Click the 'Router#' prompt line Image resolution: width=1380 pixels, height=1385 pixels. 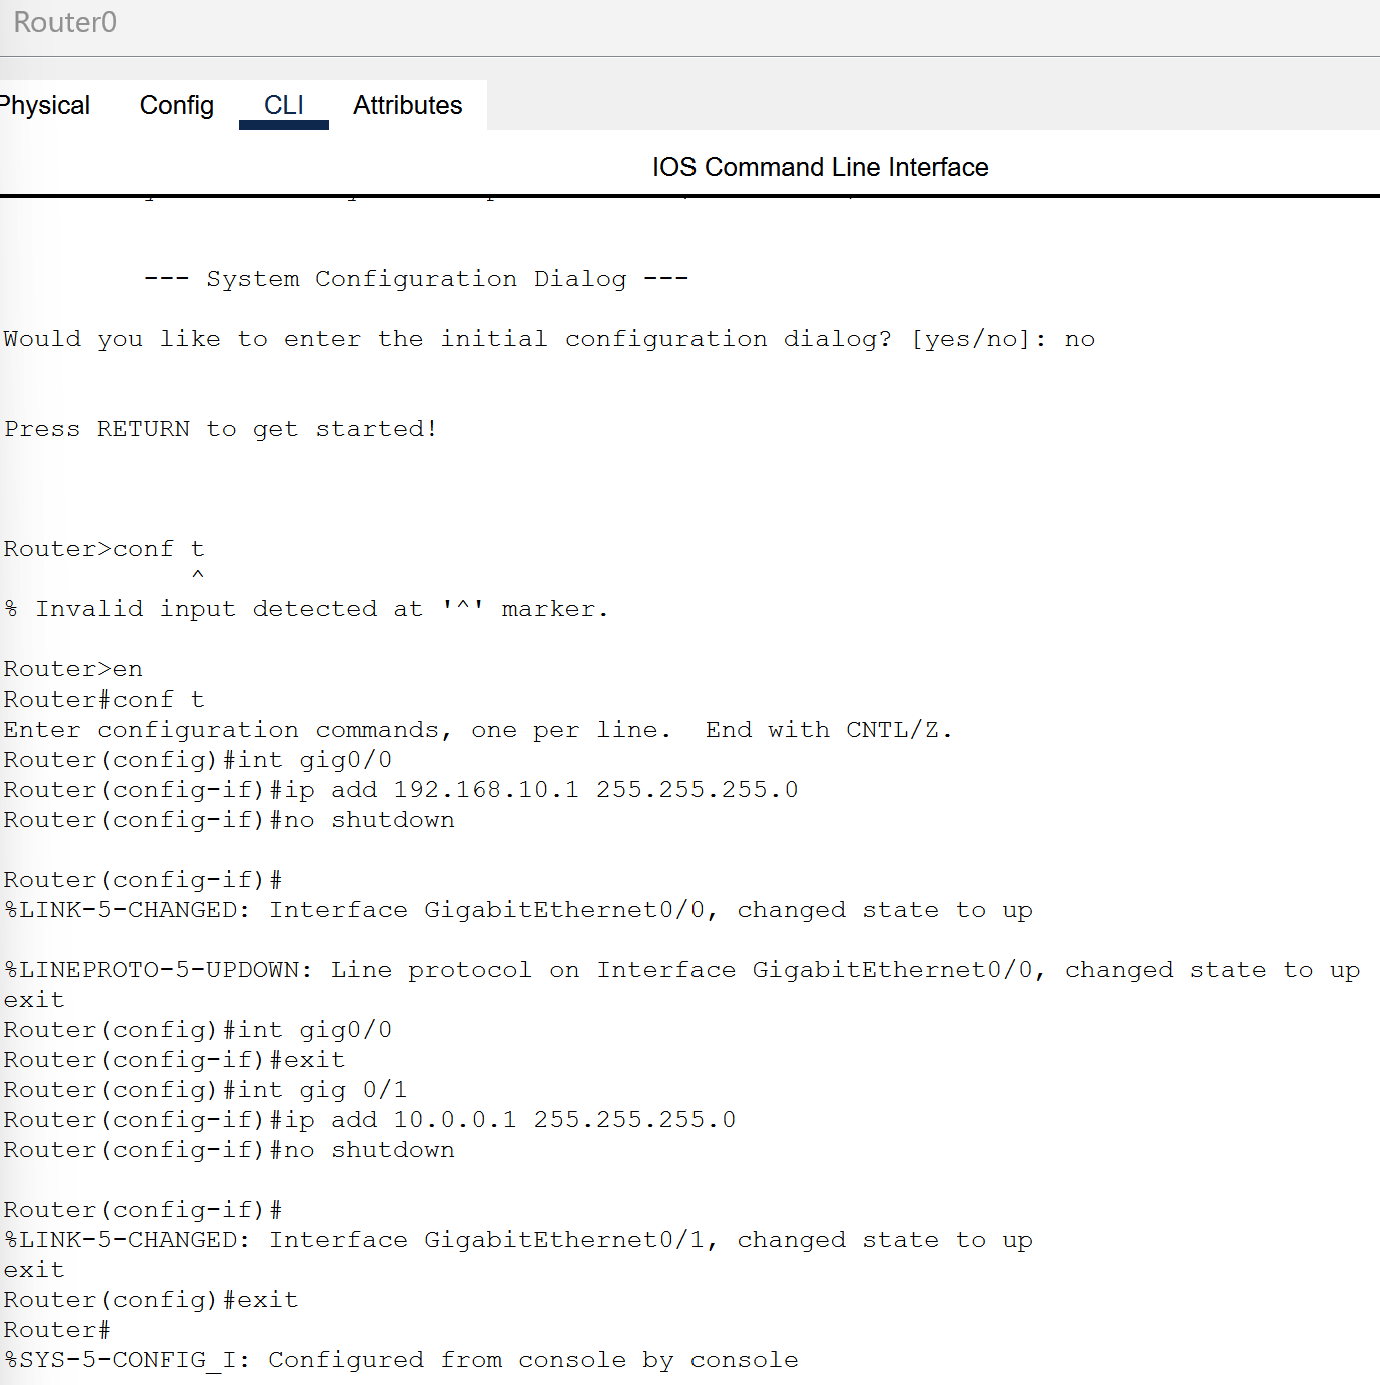click(x=57, y=1330)
